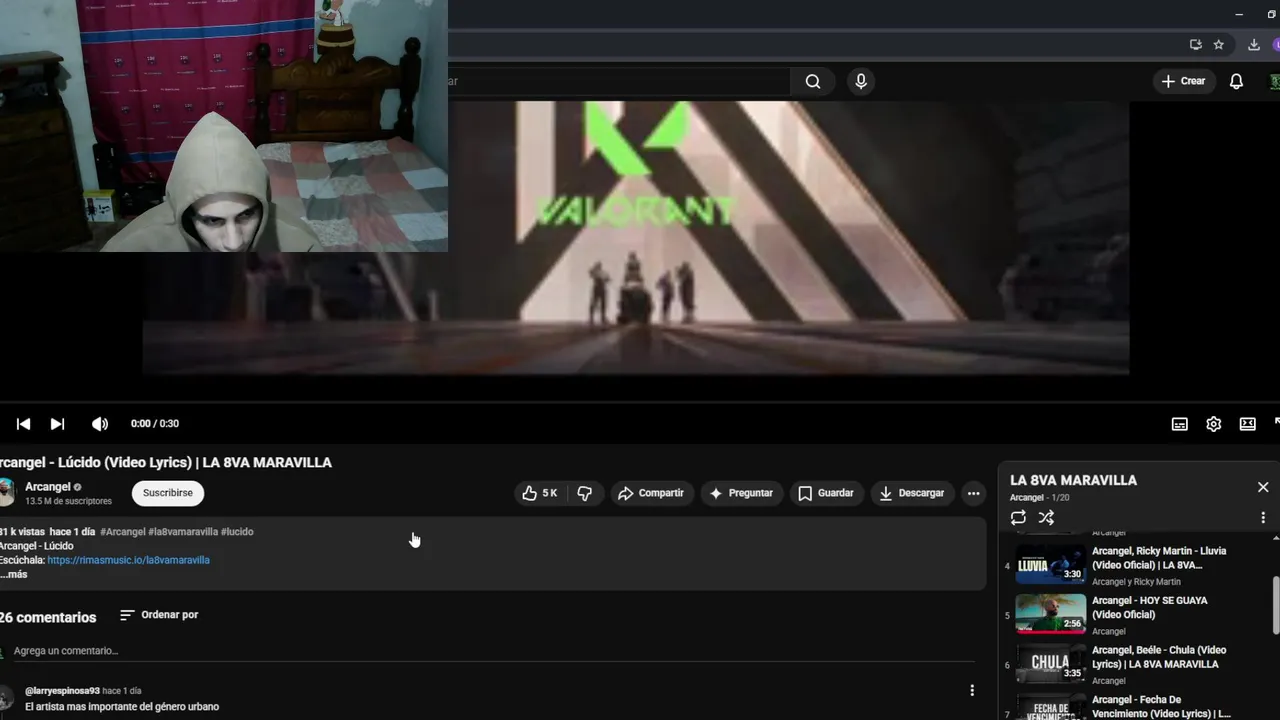Screen dimensions: 1280x720
Task: Close the LA 8VA MARAVILLA playlist panel
Action: pos(1263,487)
